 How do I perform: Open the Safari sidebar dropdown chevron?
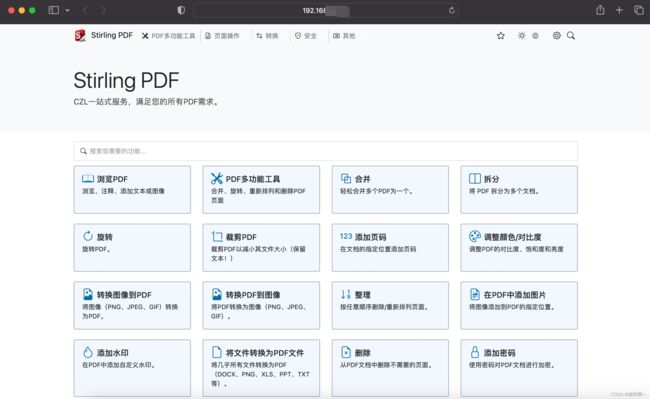[x=67, y=10]
